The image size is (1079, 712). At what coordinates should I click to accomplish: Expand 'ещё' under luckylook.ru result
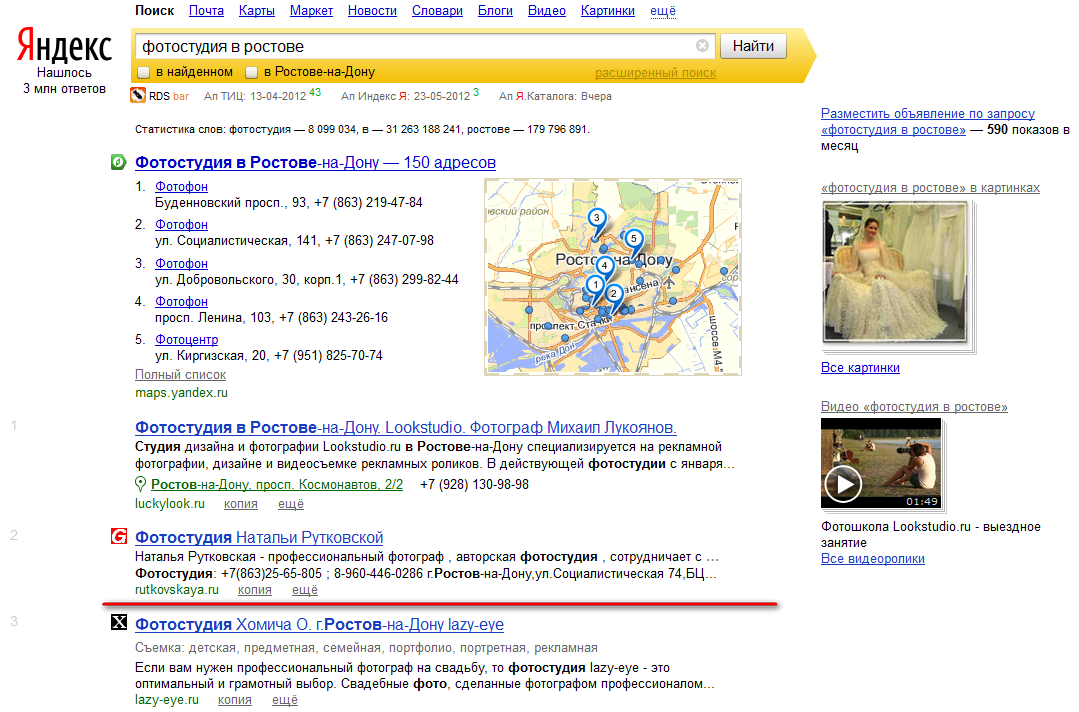coord(290,504)
